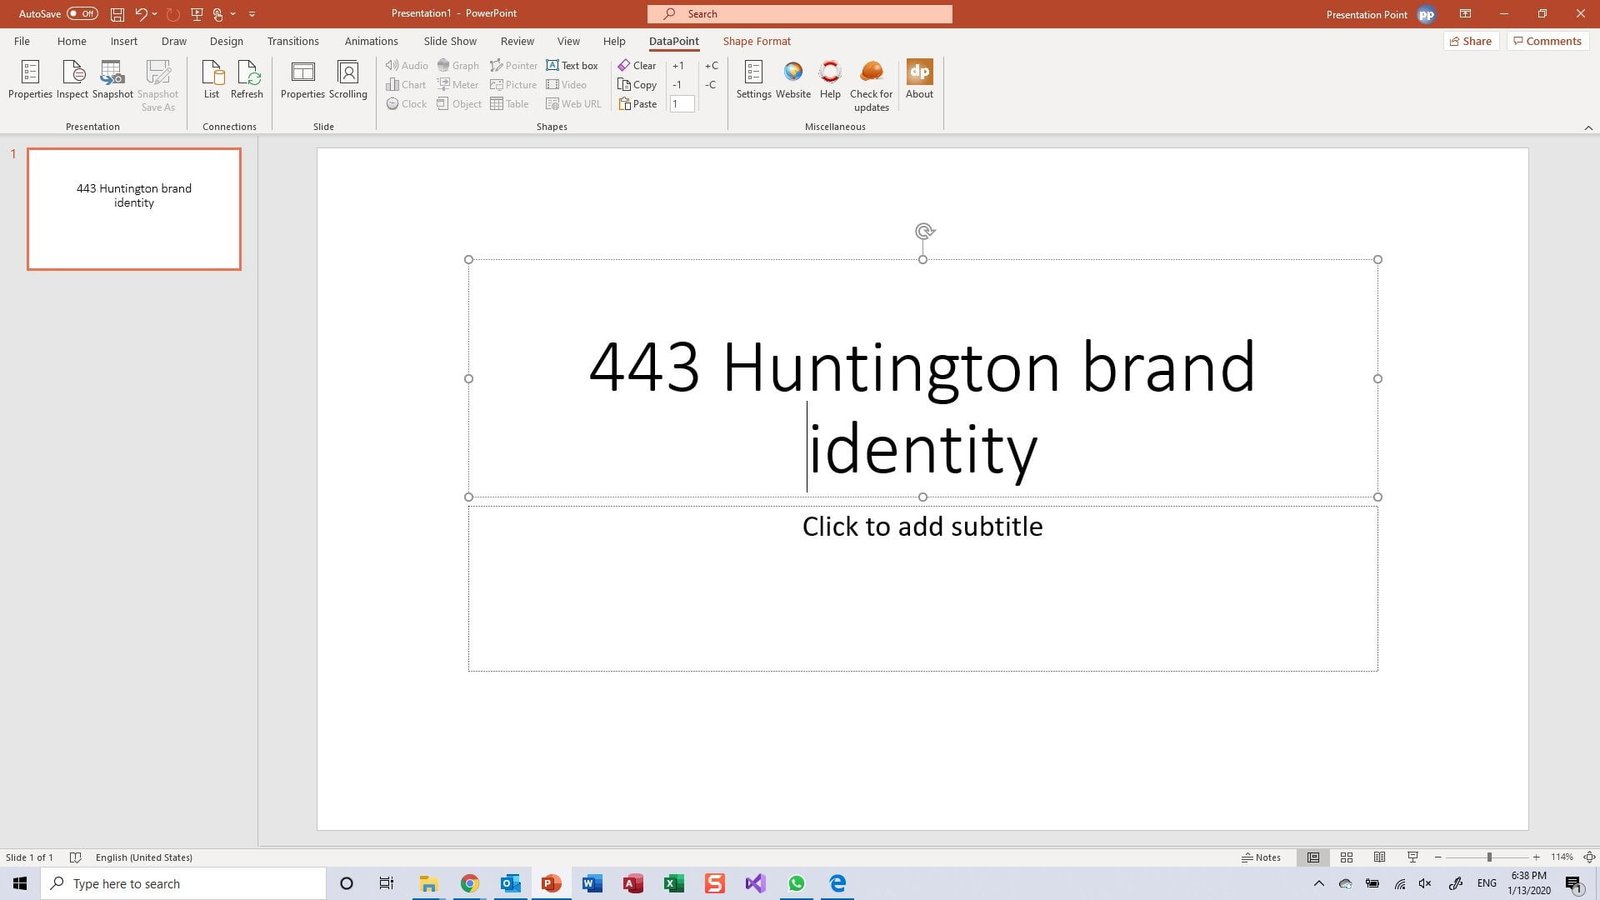1600x900 pixels.
Task: Open the connections List
Action: 212,79
